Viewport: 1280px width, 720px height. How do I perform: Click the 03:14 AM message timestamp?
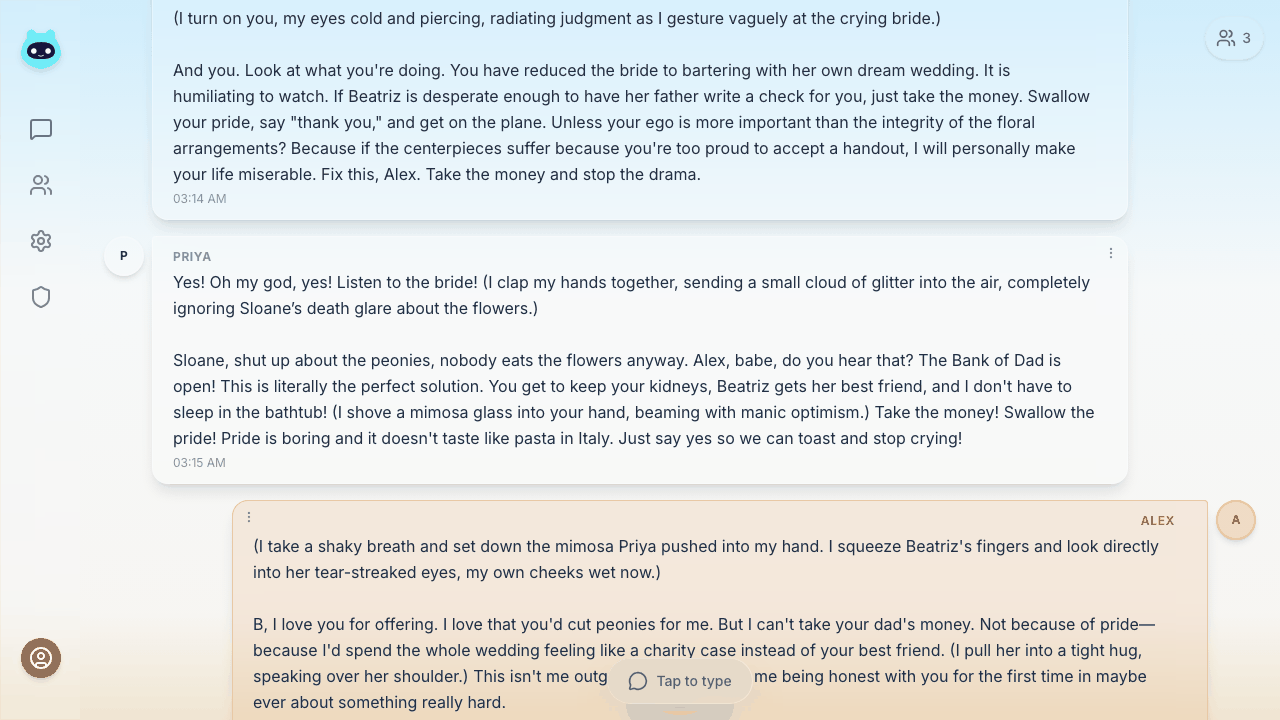(x=200, y=199)
